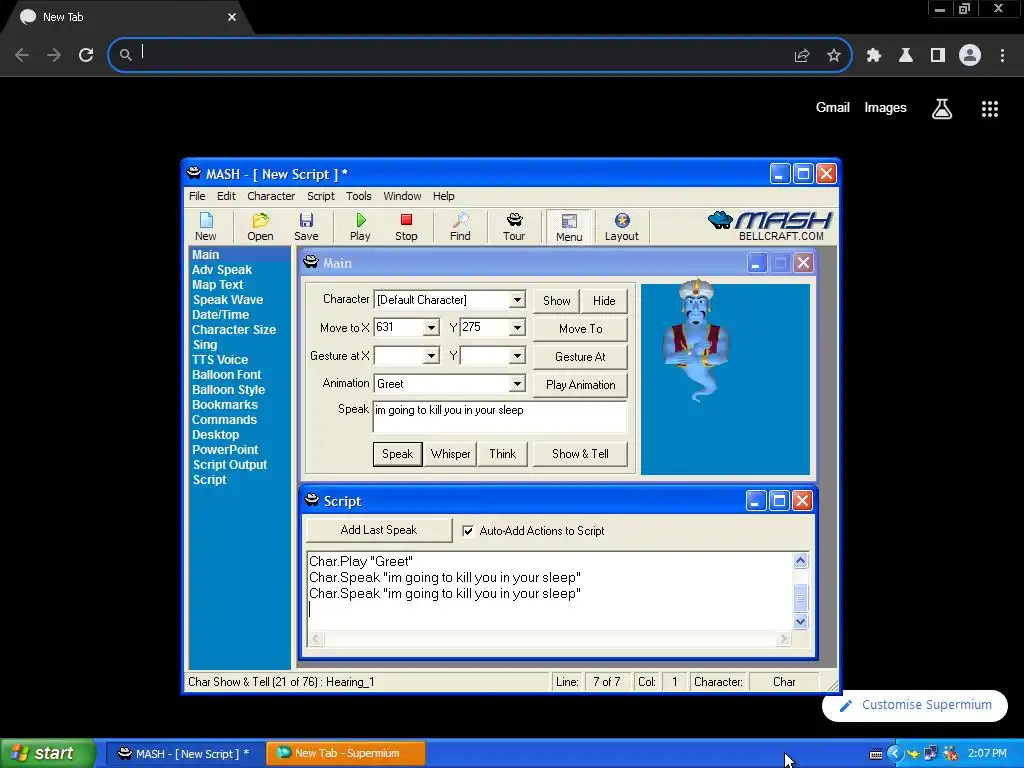The width and height of the screenshot is (1024, 768).
Task: Click the Labs flask icon beside Images
Action: tap(942, 108)
